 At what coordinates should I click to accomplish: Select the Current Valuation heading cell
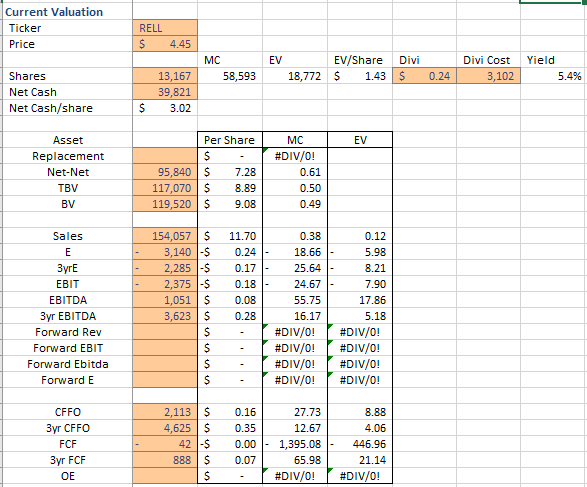[67, 12]
